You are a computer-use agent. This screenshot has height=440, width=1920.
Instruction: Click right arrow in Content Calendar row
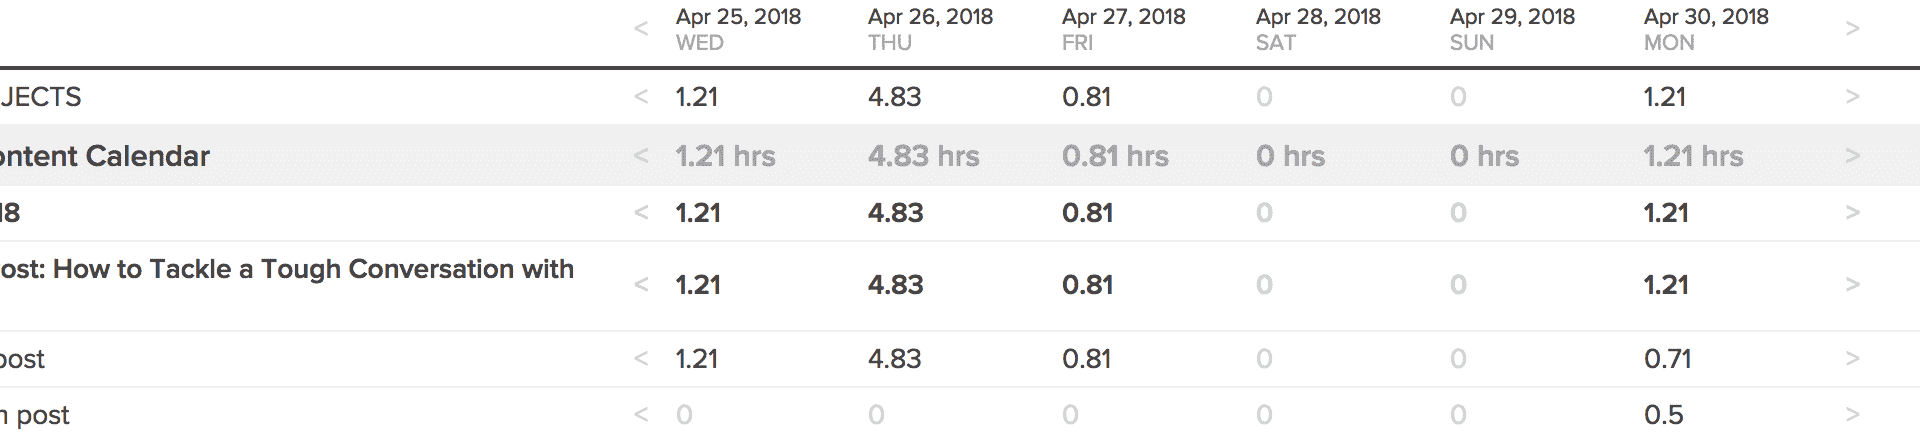click(1852, 156)
